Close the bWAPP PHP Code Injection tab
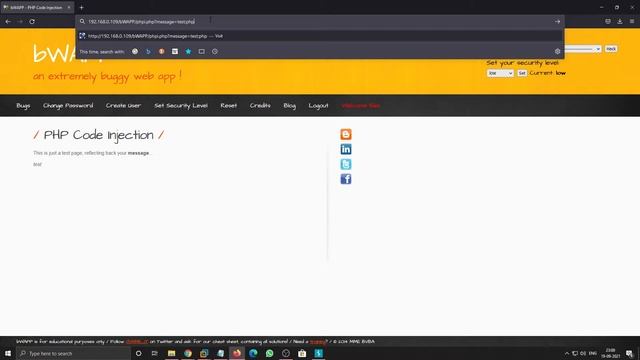The height and width of the screenshot is (360, 640). pos(69,7)
